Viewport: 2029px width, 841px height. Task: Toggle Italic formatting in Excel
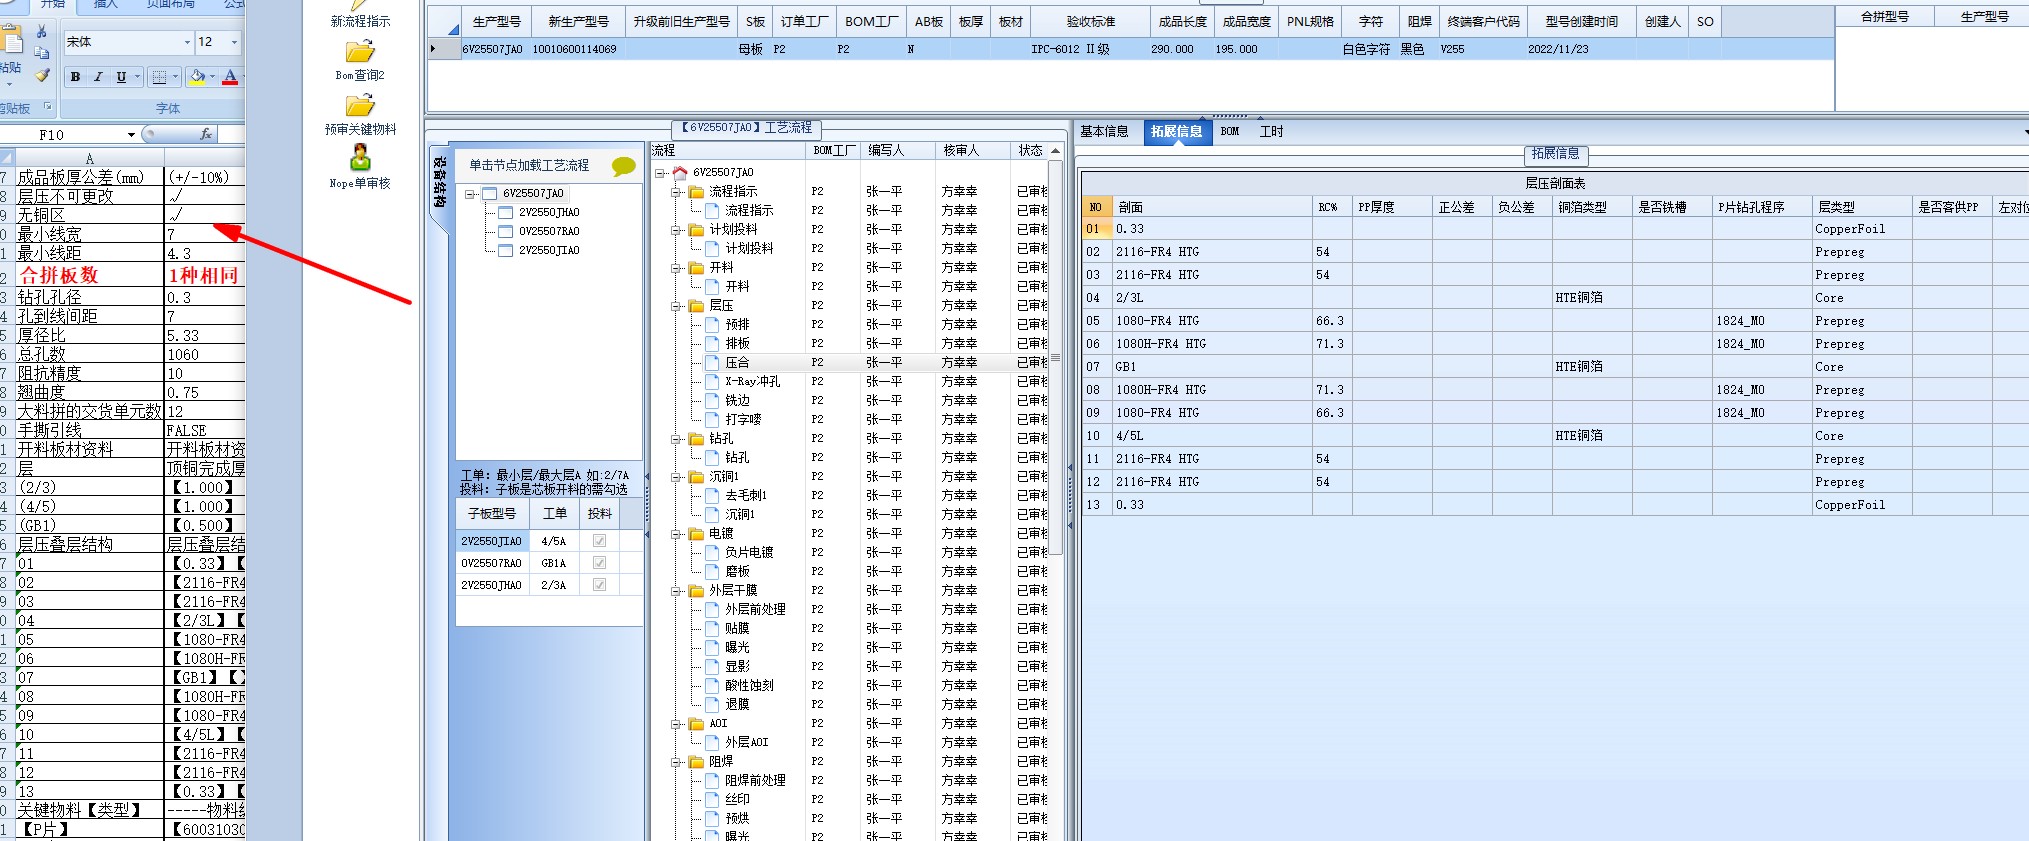pos(98,77)
